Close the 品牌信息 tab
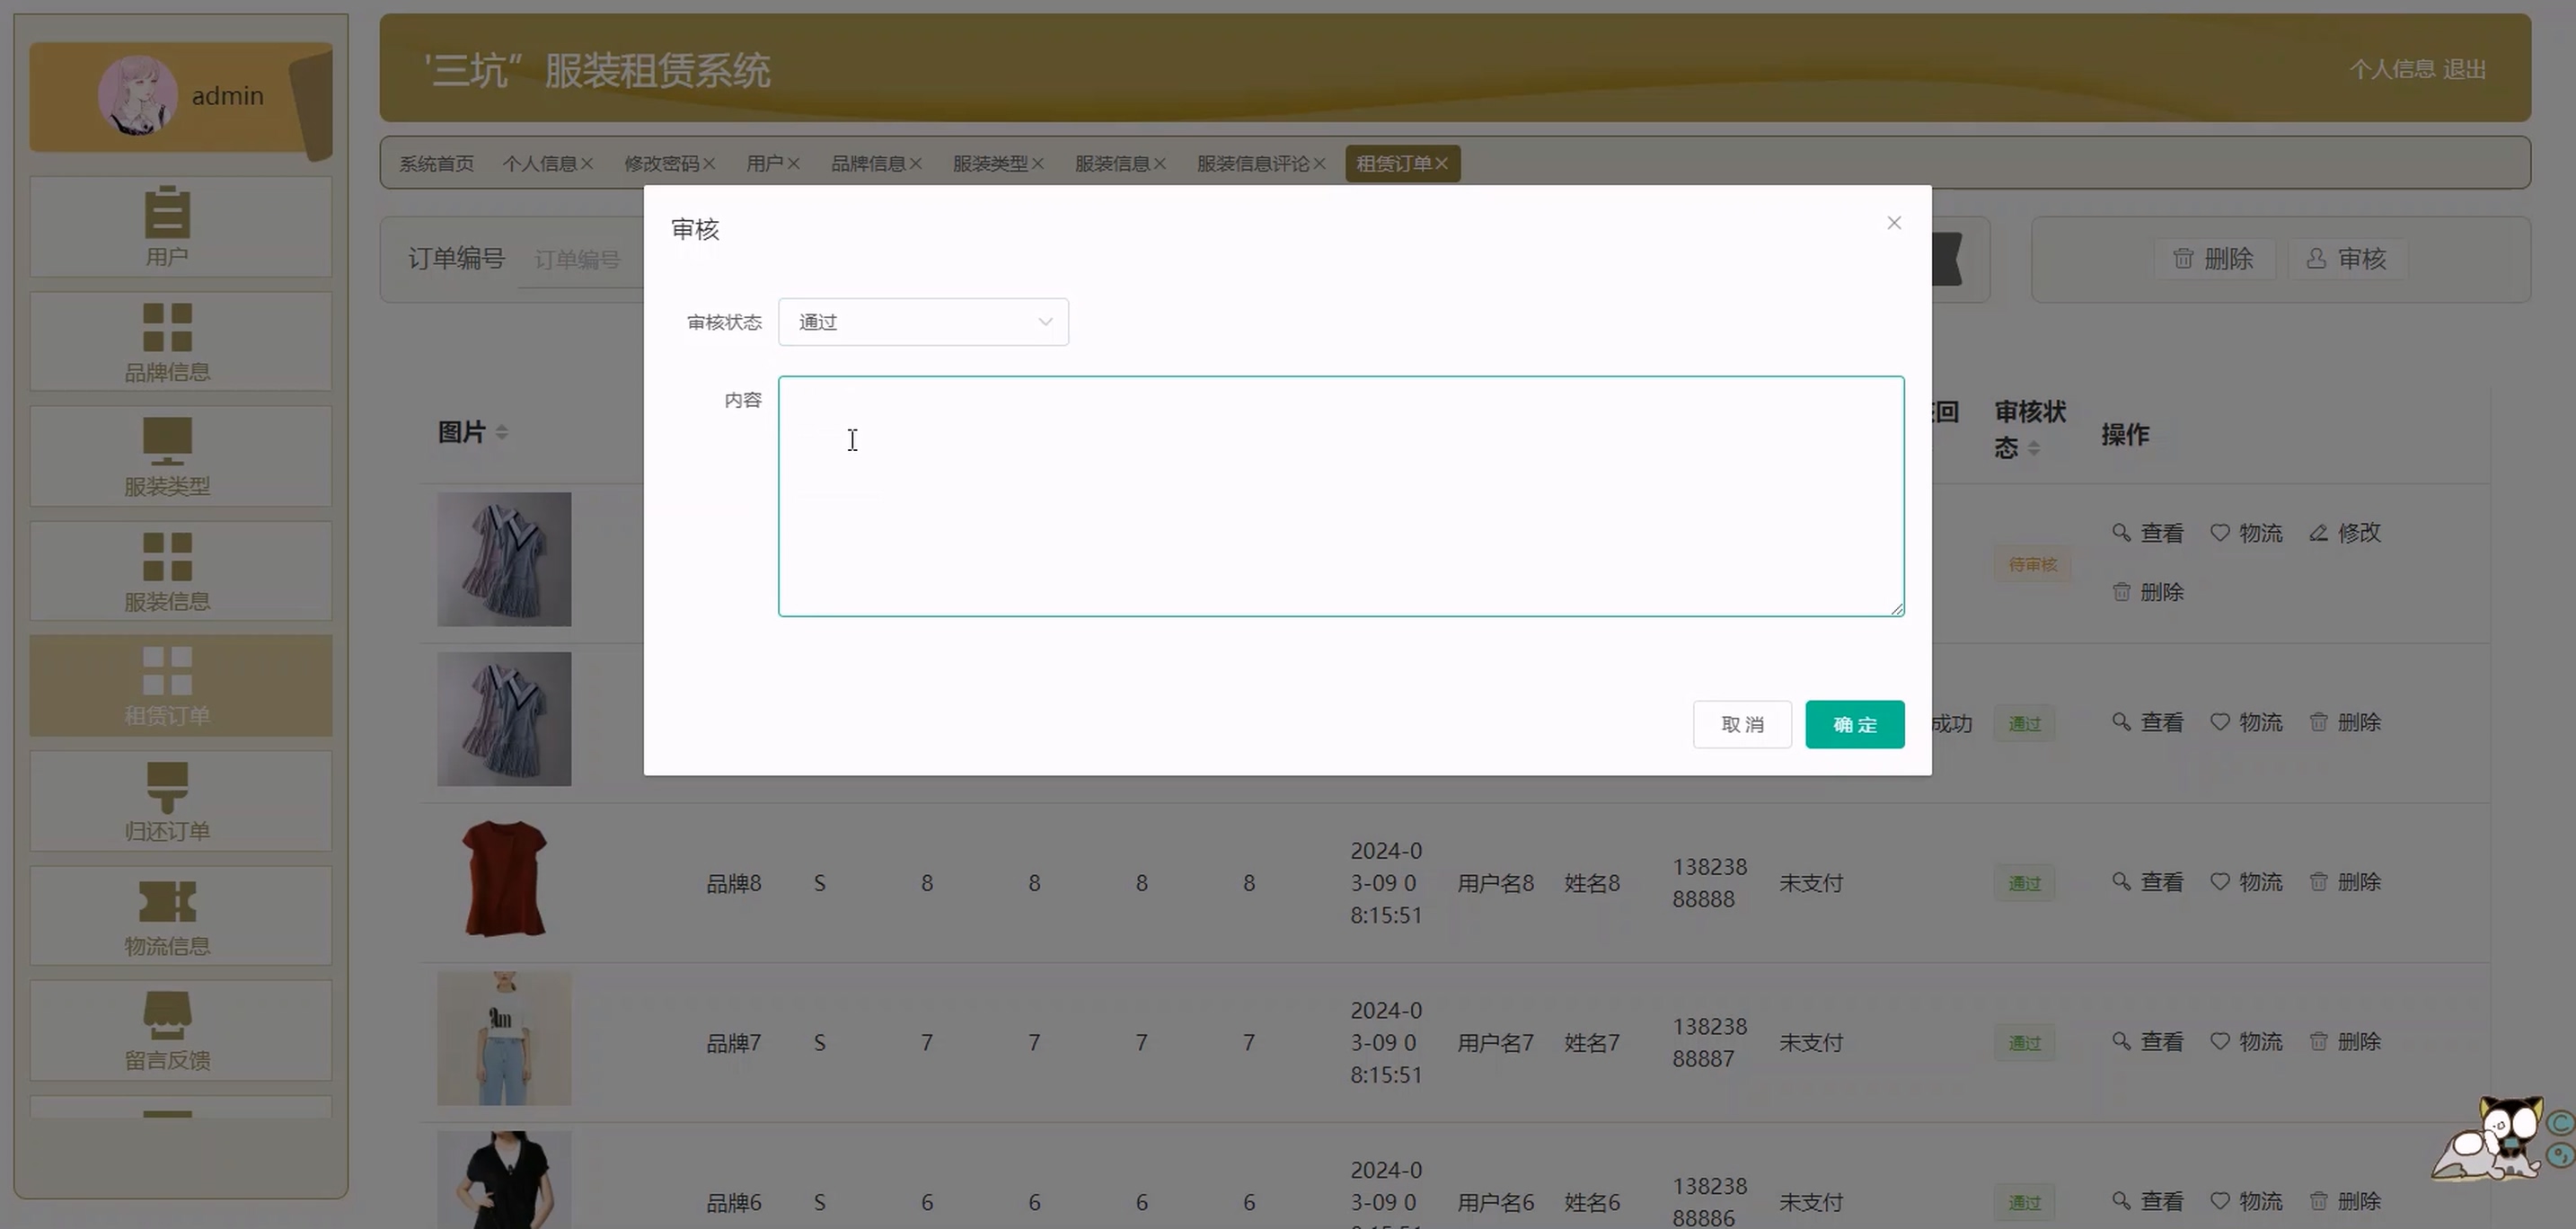 (x=916, y=164)
